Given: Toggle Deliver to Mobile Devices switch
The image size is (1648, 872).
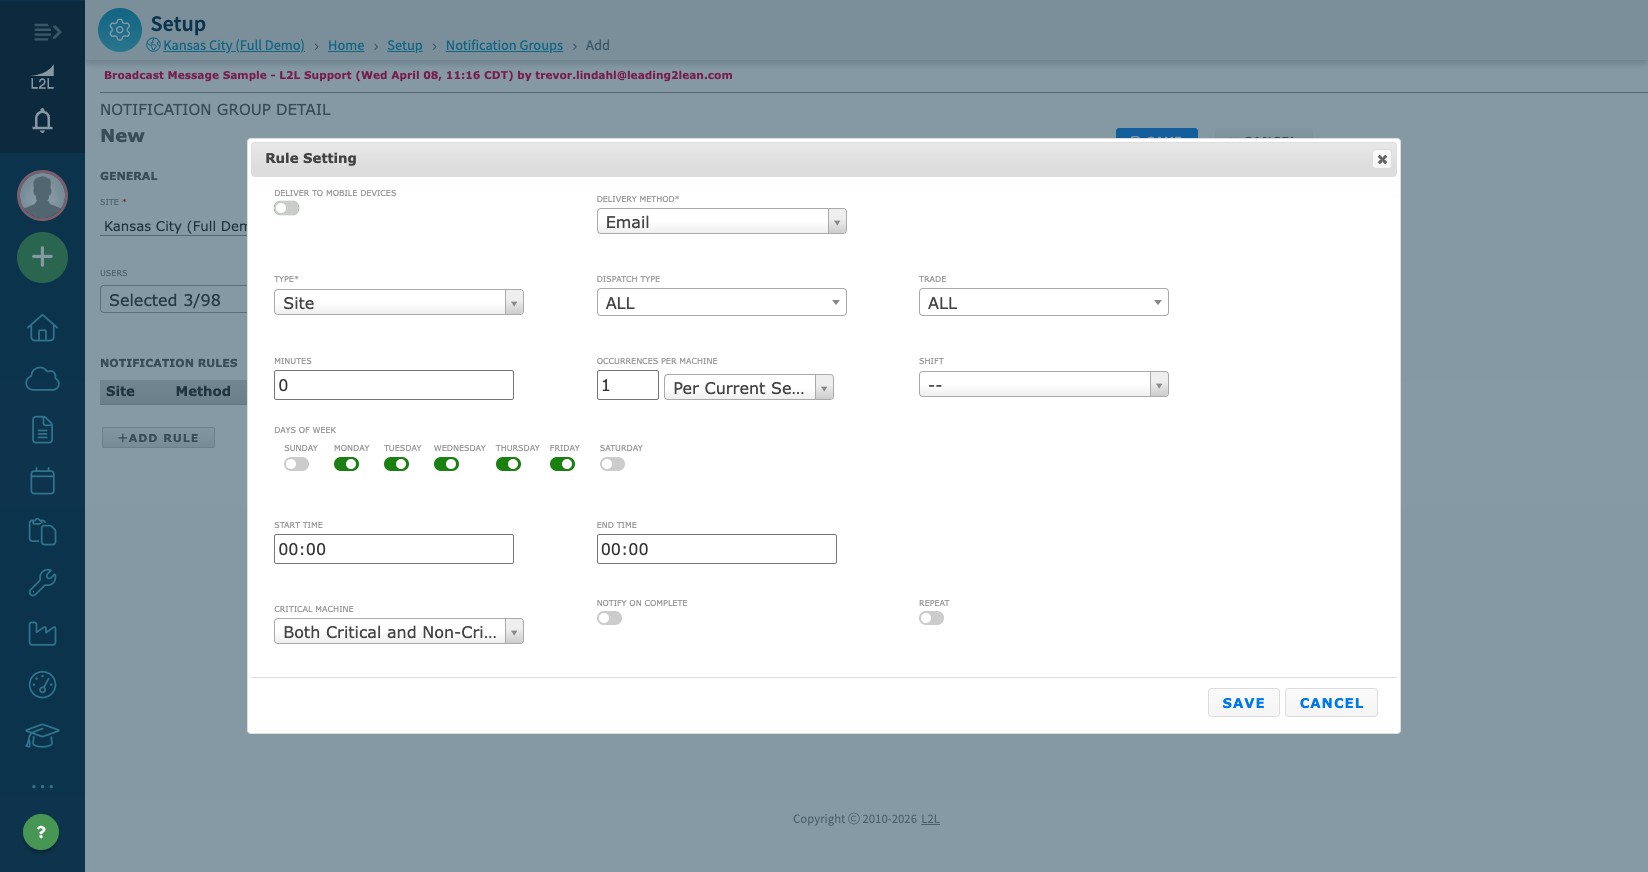Looking at the screenshot, I should 287,208.
